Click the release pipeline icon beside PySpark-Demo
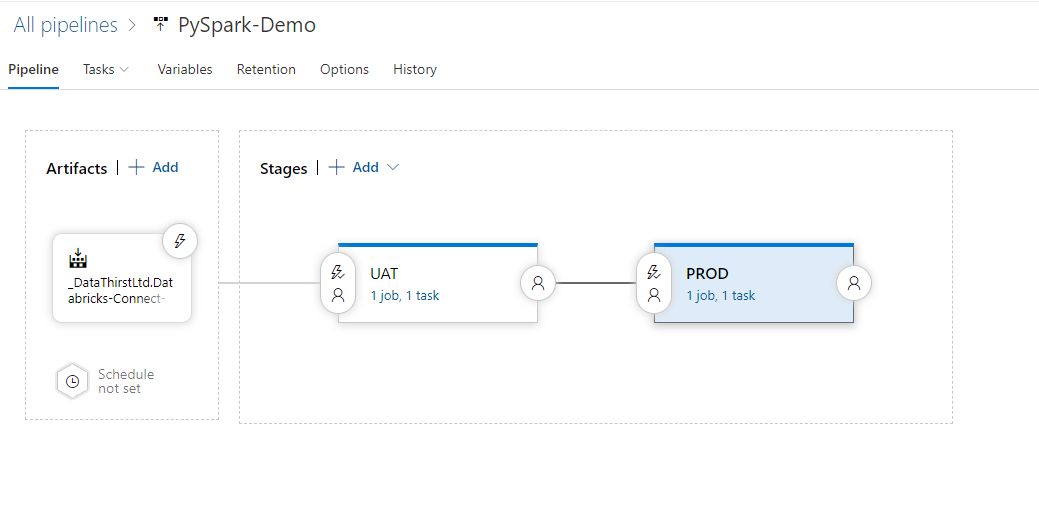 [x=160, y=25]
